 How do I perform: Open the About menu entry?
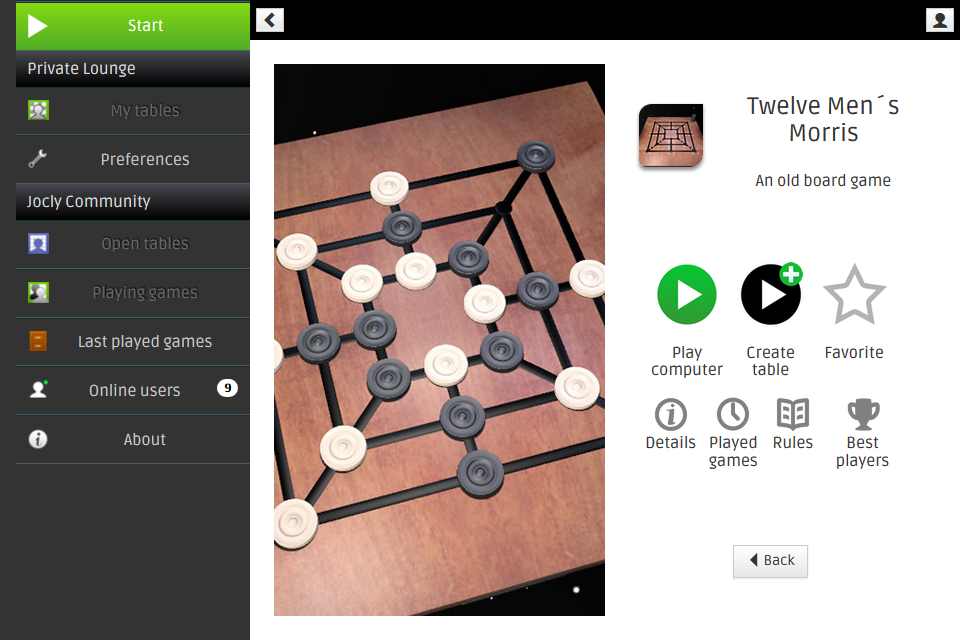coord(133,439)
